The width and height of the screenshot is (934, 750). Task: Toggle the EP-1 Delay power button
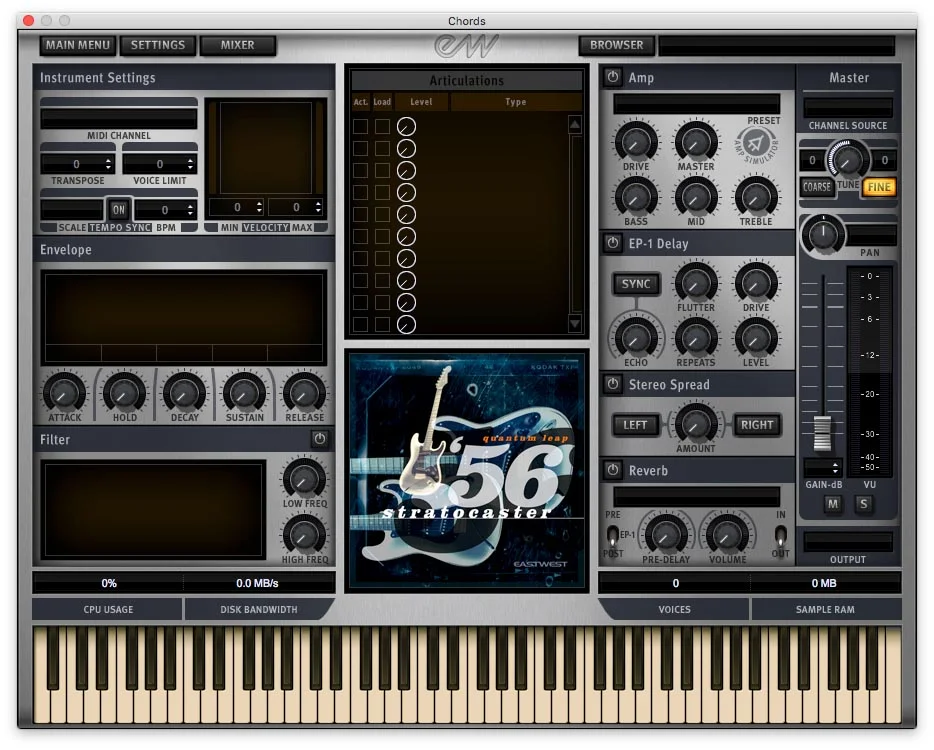pos(613,243)
